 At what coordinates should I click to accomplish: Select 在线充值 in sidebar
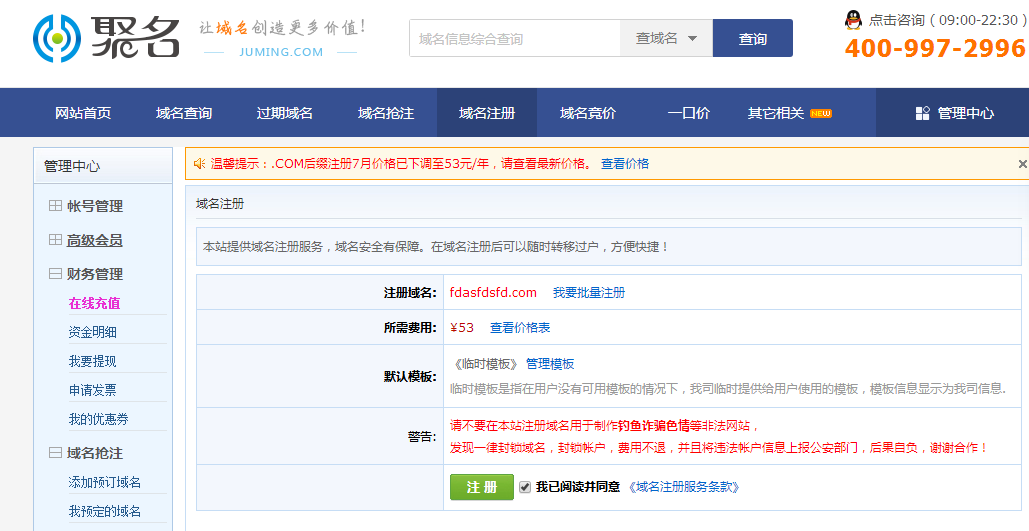click(94, 303)
